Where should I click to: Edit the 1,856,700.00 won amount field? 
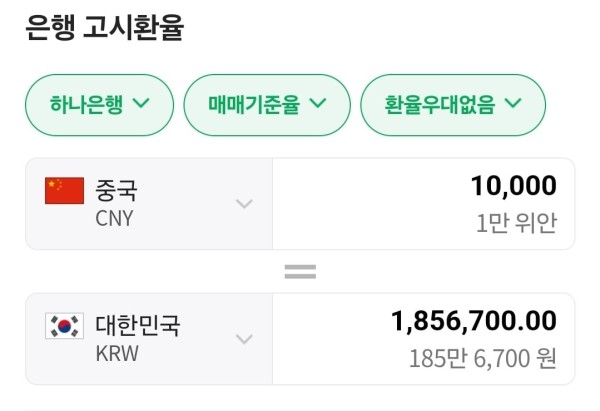[424, 339]
